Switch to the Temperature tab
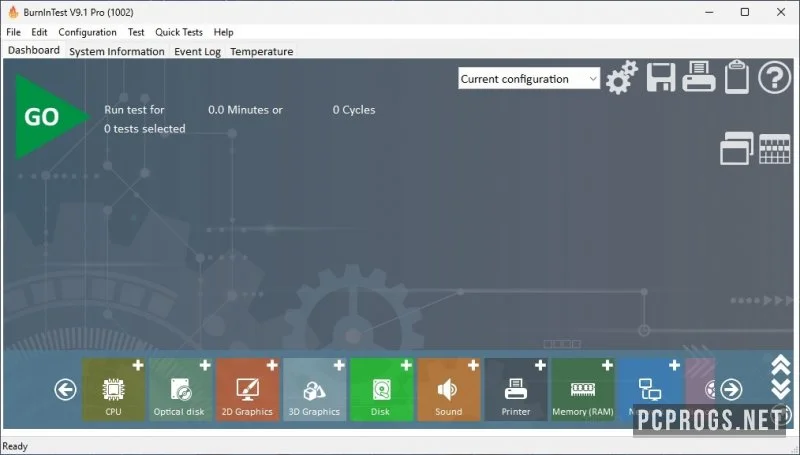The height and width of the screenshot is (455, 800). click(x=262, y=52)
